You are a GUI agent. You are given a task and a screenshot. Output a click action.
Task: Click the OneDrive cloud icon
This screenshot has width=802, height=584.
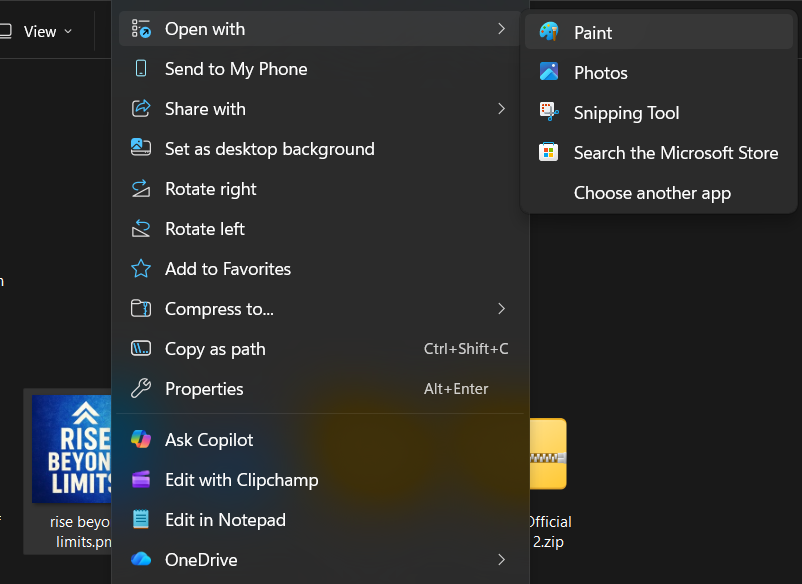tap(143, 559)
